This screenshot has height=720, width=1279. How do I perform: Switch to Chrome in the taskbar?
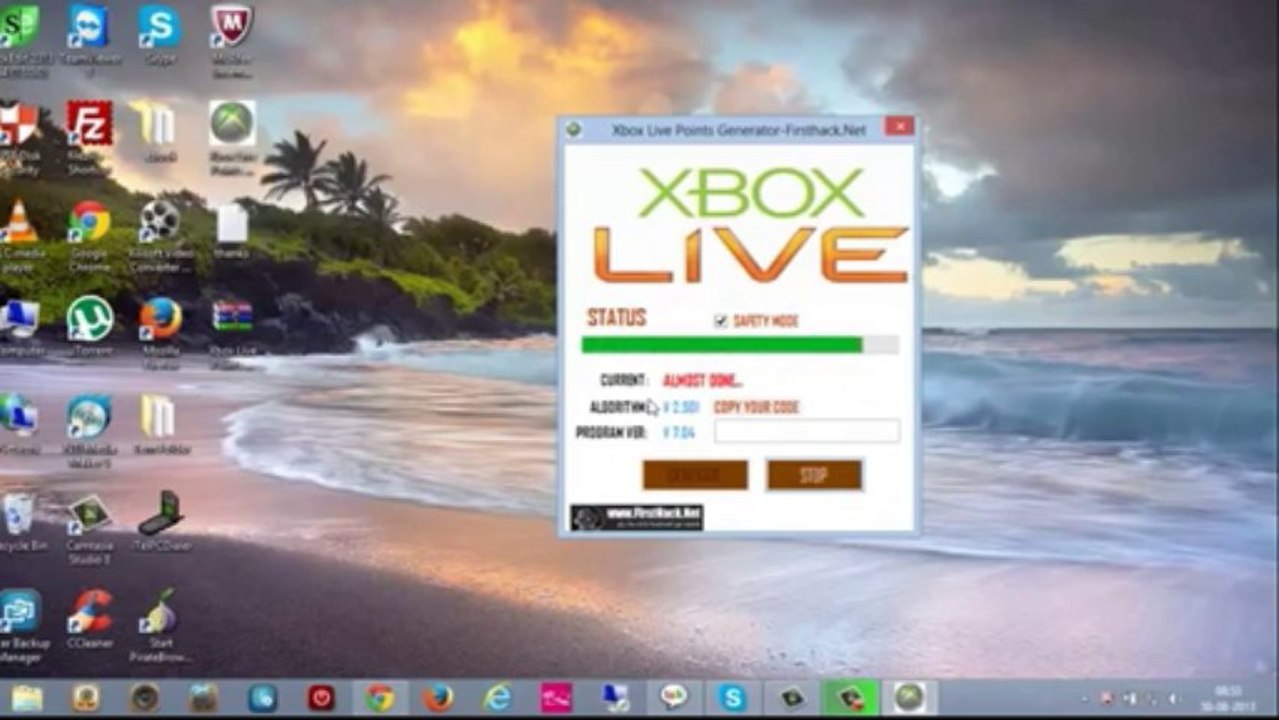(x=380, y=697)
